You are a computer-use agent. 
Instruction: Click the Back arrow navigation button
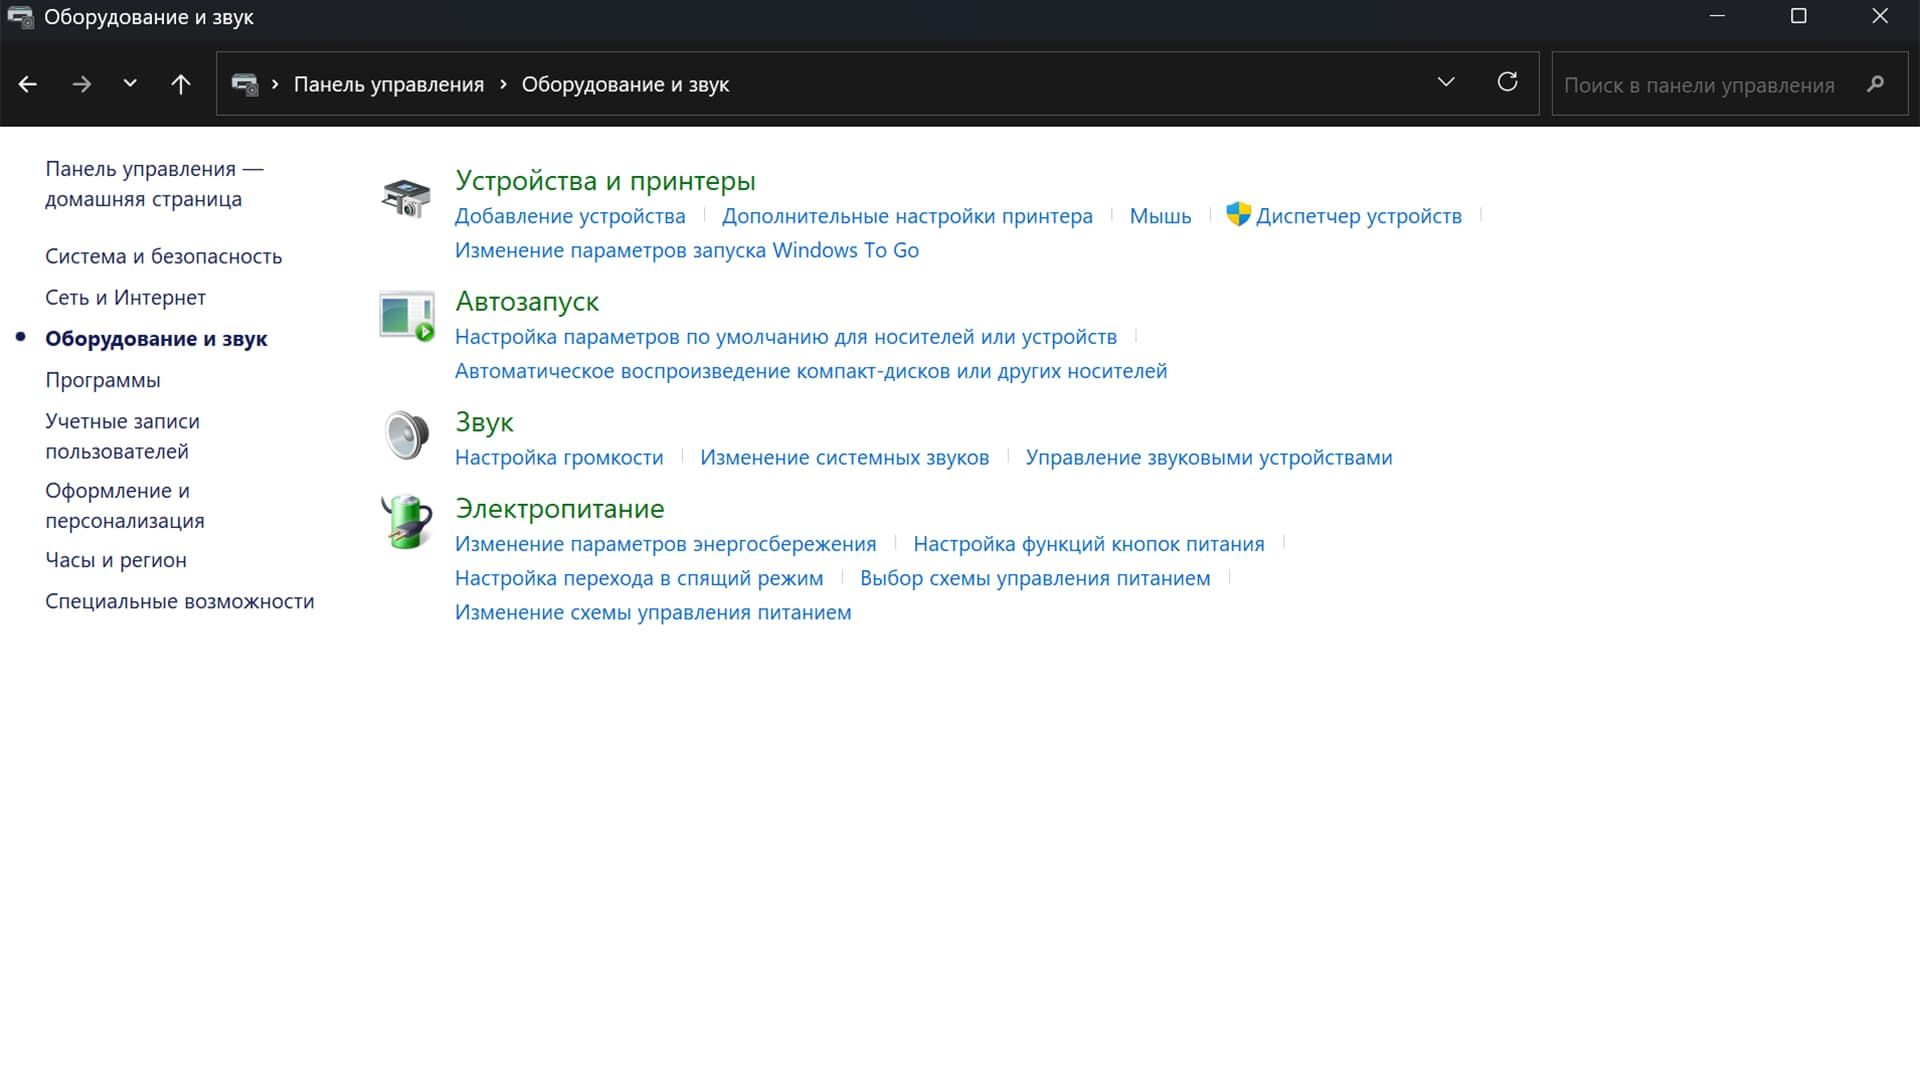28,85
